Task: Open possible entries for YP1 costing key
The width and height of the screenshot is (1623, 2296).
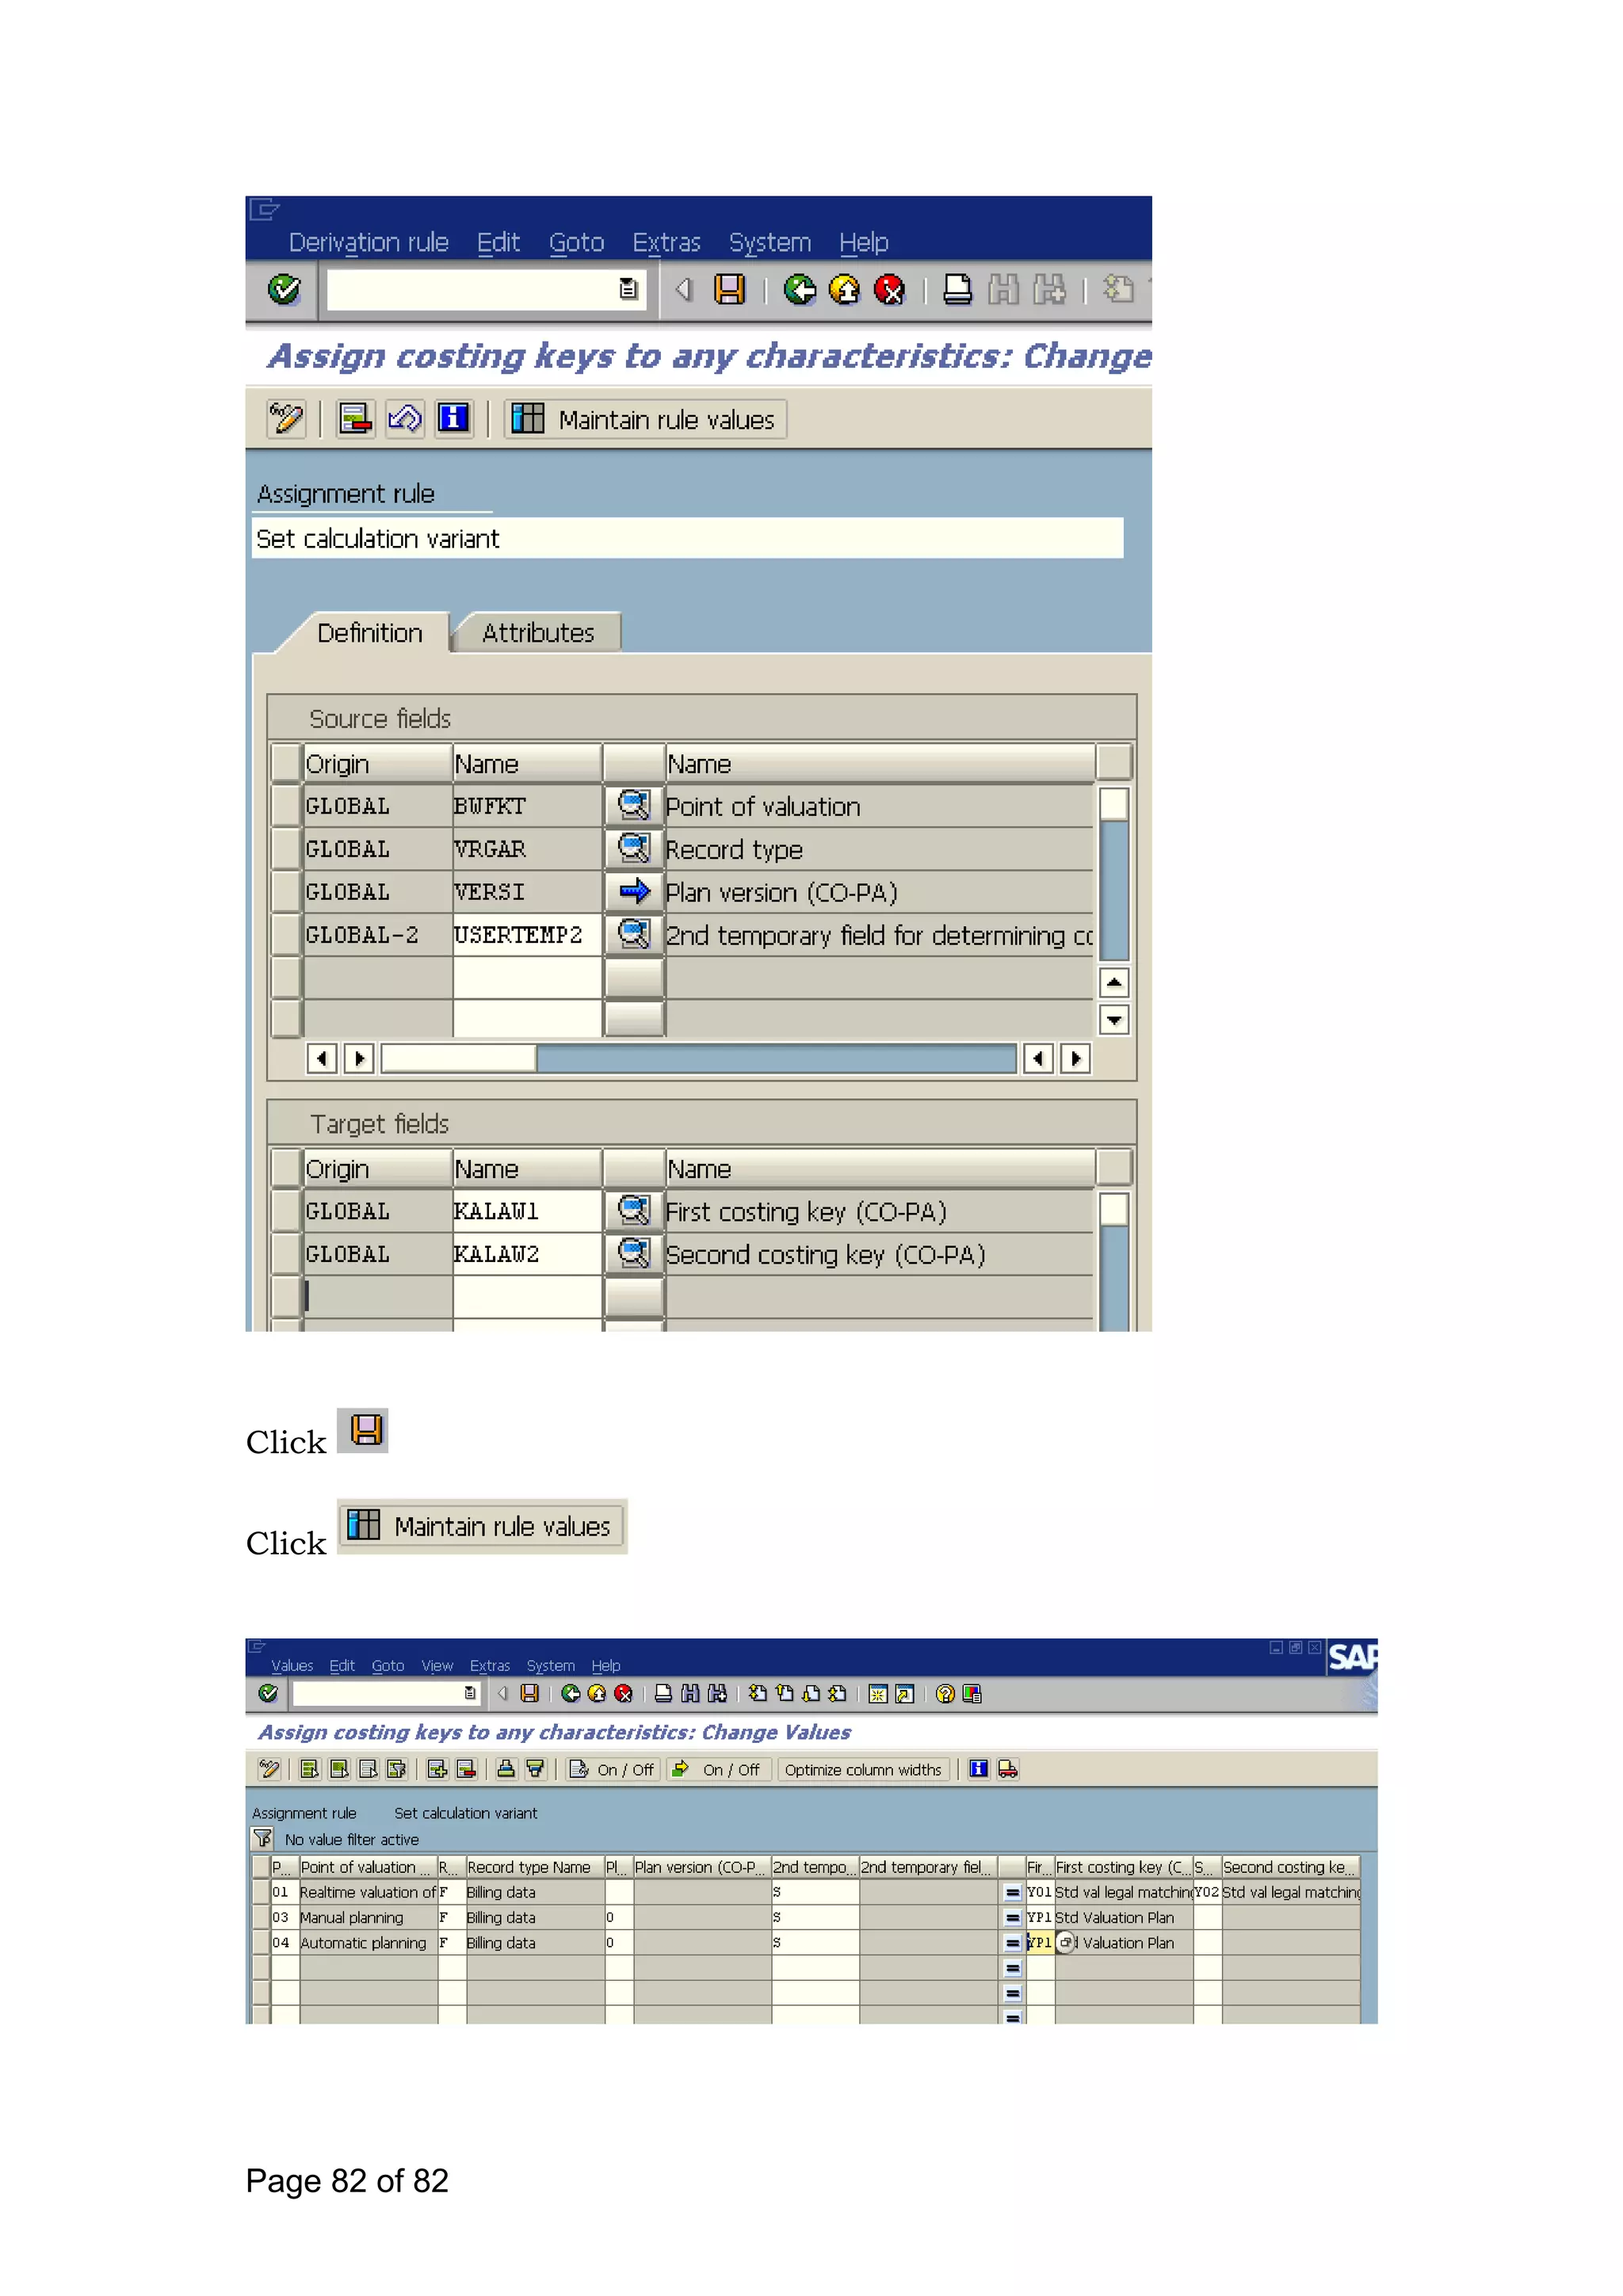Action: (x=1066, y=1942)
